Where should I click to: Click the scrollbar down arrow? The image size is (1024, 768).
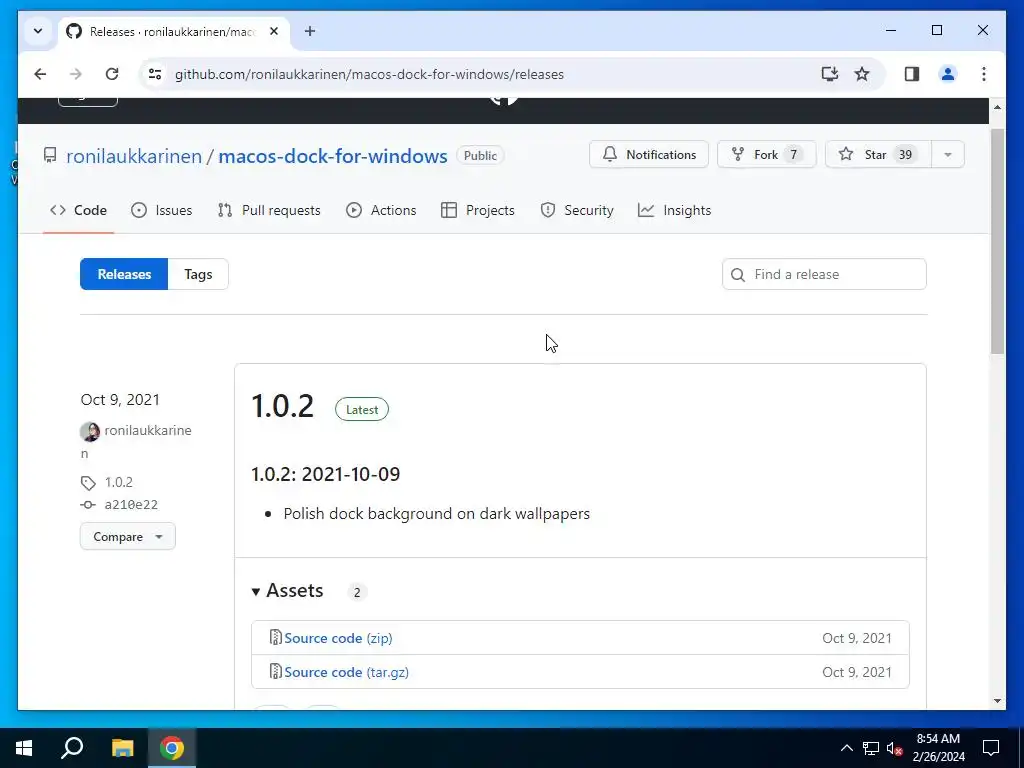[x=997, y=701]
